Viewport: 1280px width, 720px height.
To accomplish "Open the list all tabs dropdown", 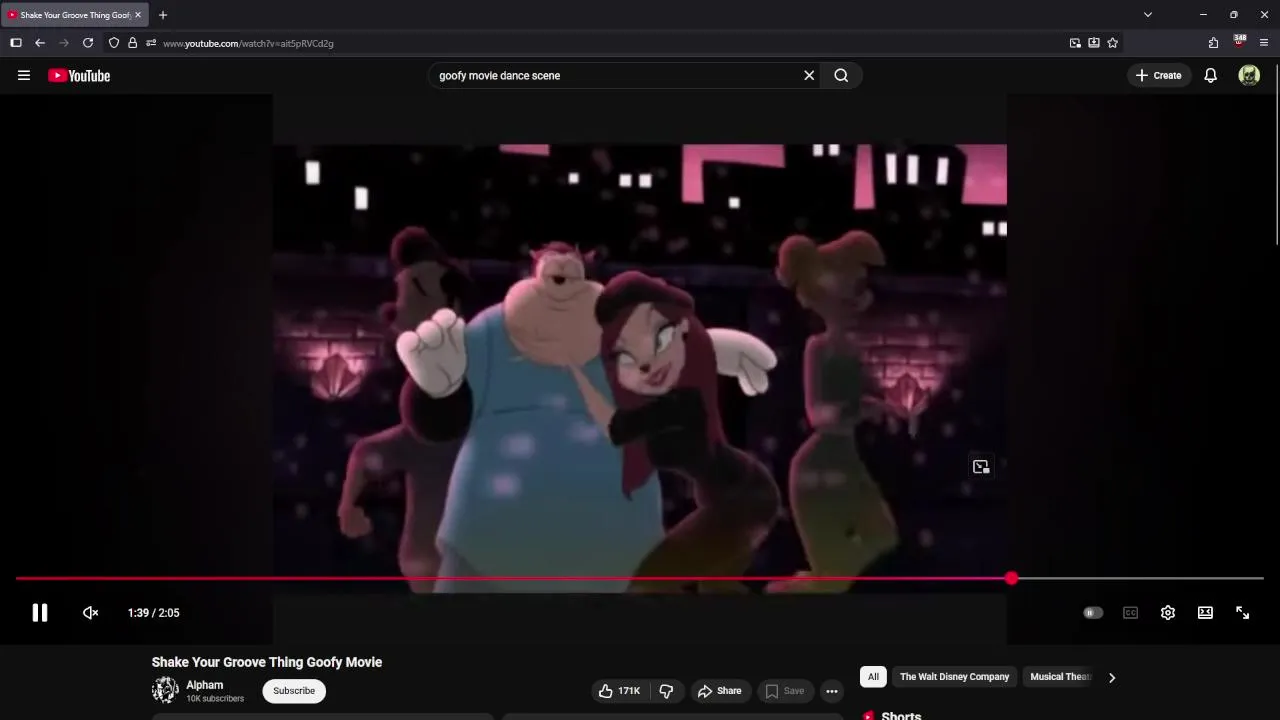I will click(1148, 15).
